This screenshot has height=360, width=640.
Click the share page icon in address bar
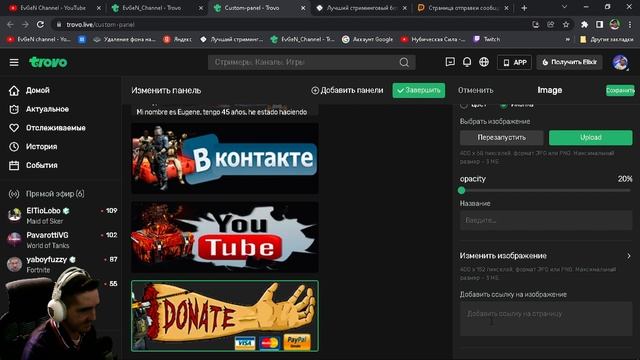tap(551, 24)
